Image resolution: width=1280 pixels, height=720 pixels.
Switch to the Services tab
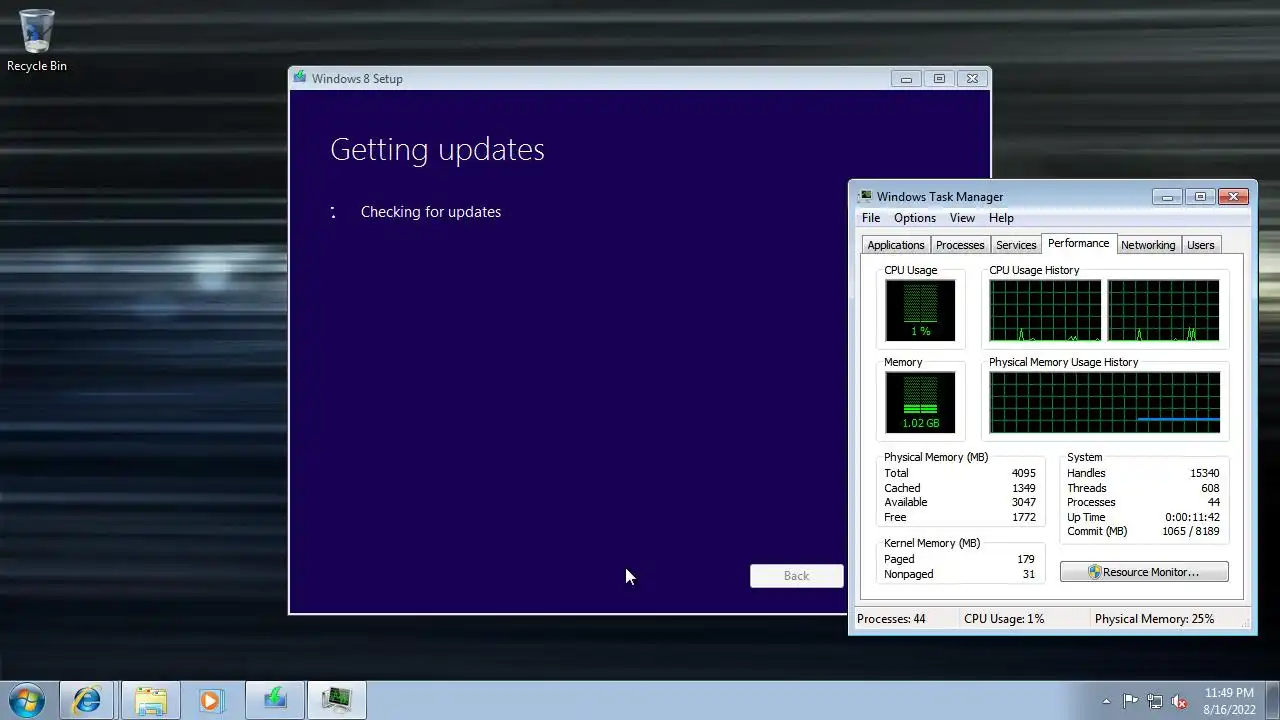pyautogui.click(x=1016, y=245)
